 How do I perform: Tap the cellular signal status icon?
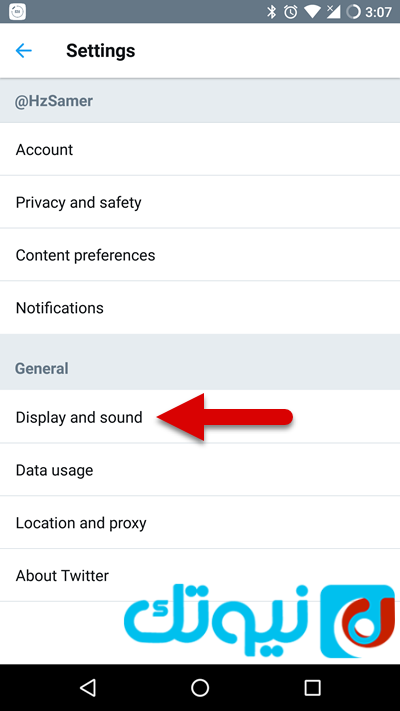coord(333,12)
